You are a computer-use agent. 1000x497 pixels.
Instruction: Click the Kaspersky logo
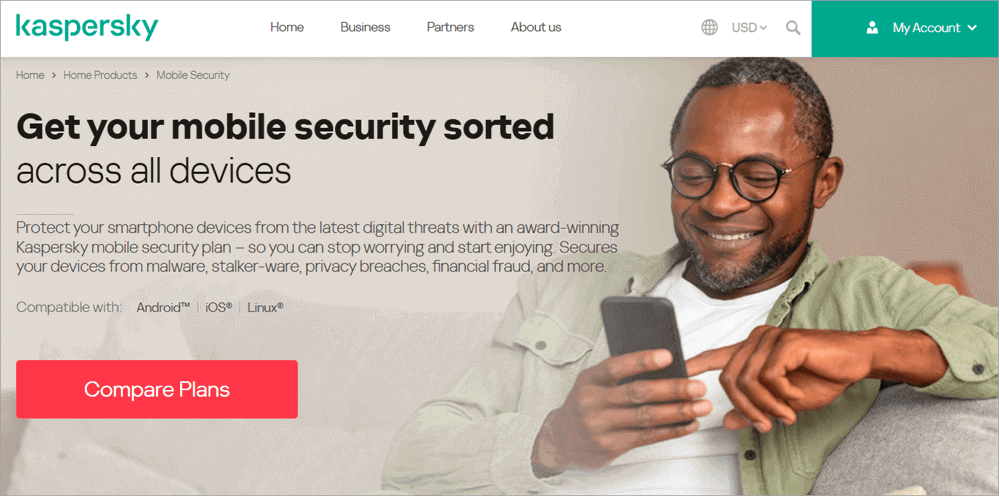[87, 27]
